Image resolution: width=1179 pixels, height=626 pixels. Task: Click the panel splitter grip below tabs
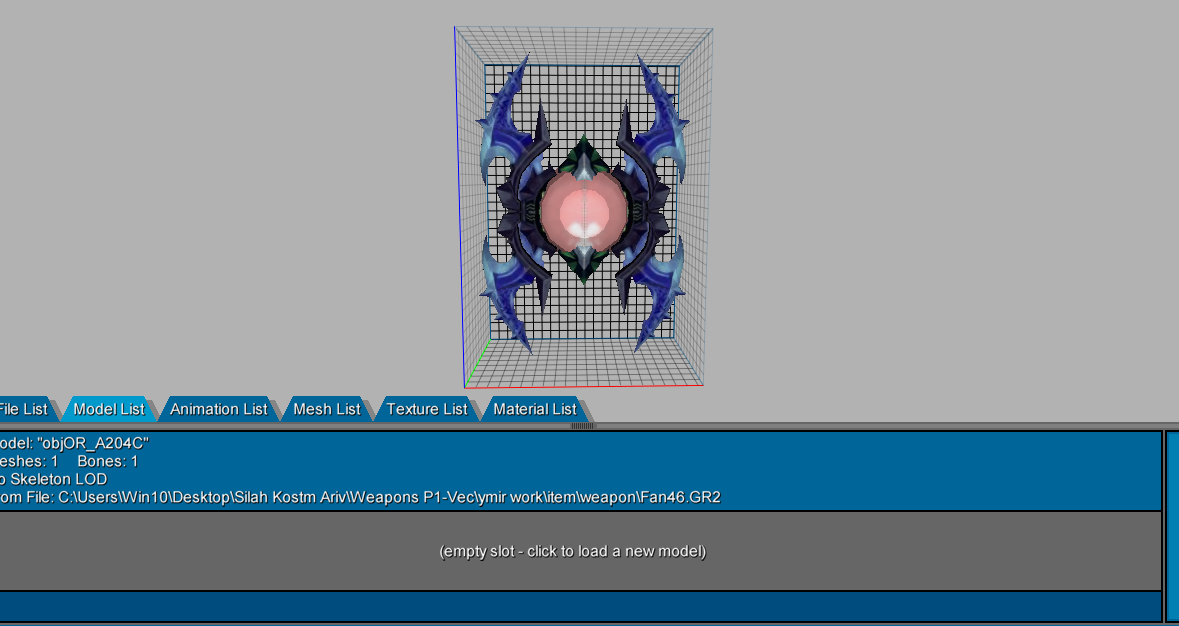583,426
